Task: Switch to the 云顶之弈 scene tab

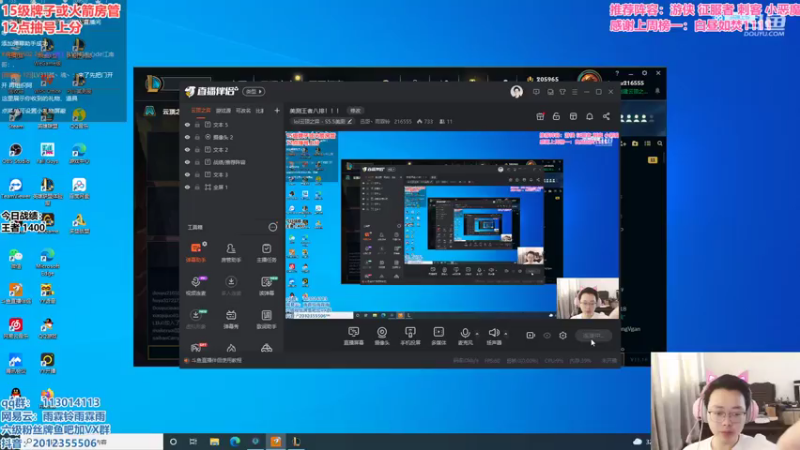Action: coord(201,110)
